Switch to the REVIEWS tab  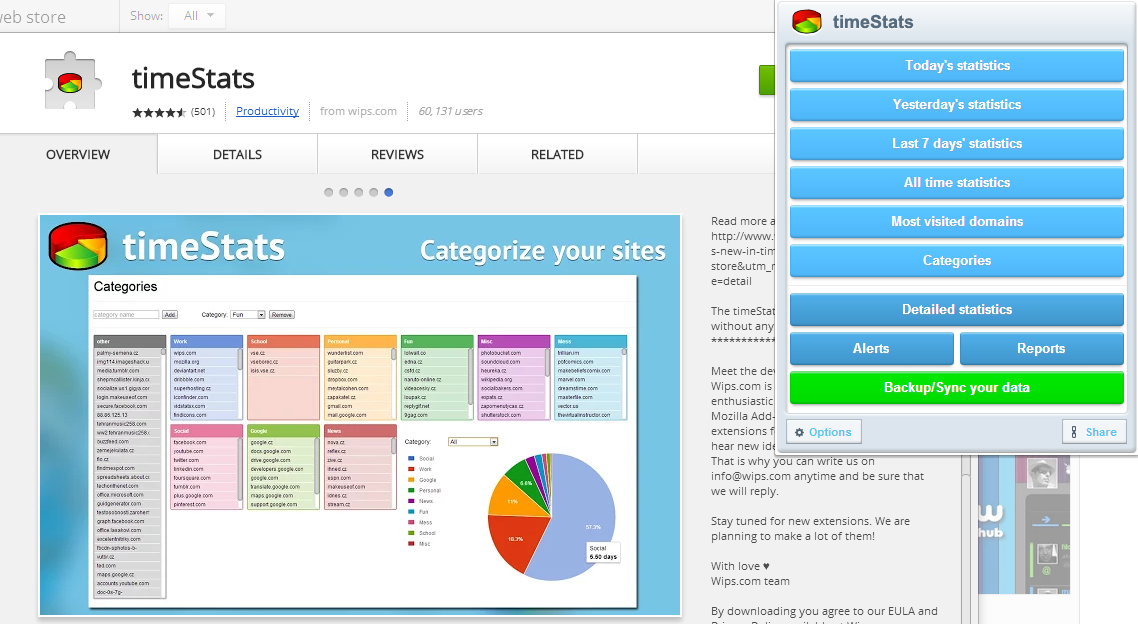[397, 155]
